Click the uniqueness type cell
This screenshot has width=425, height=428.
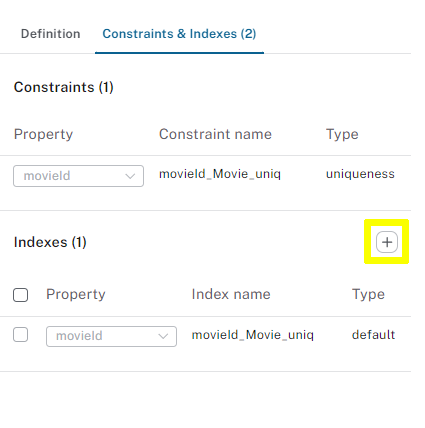(360, 174)
